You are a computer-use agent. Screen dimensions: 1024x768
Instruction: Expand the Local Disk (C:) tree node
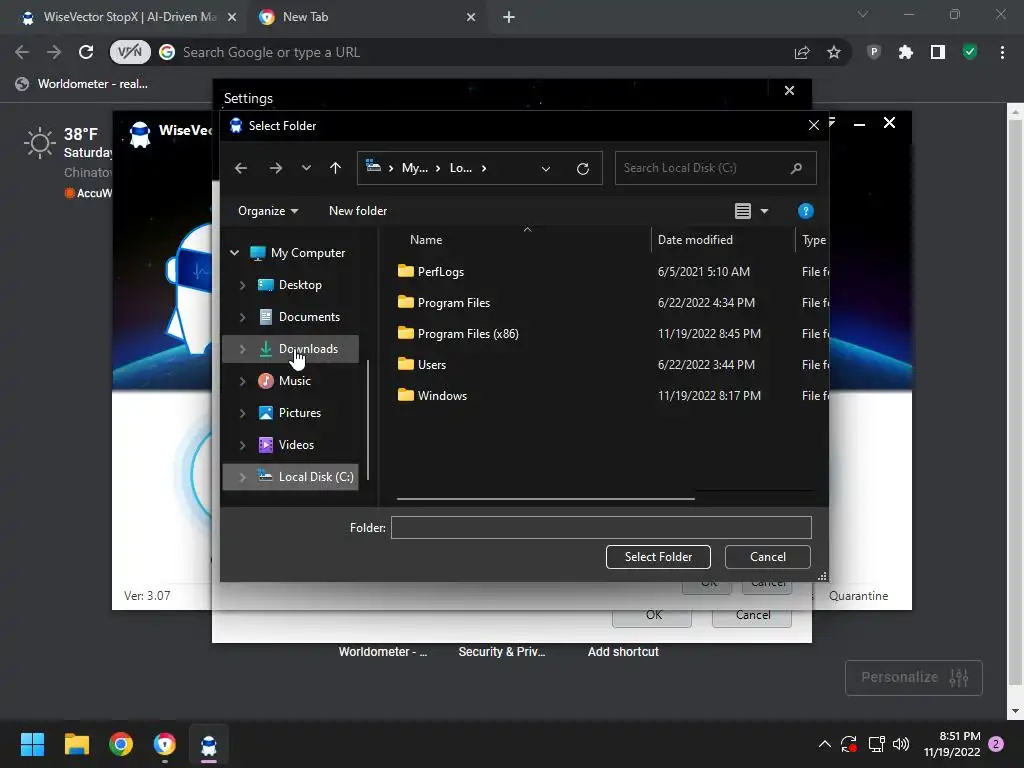pos(242,477)
